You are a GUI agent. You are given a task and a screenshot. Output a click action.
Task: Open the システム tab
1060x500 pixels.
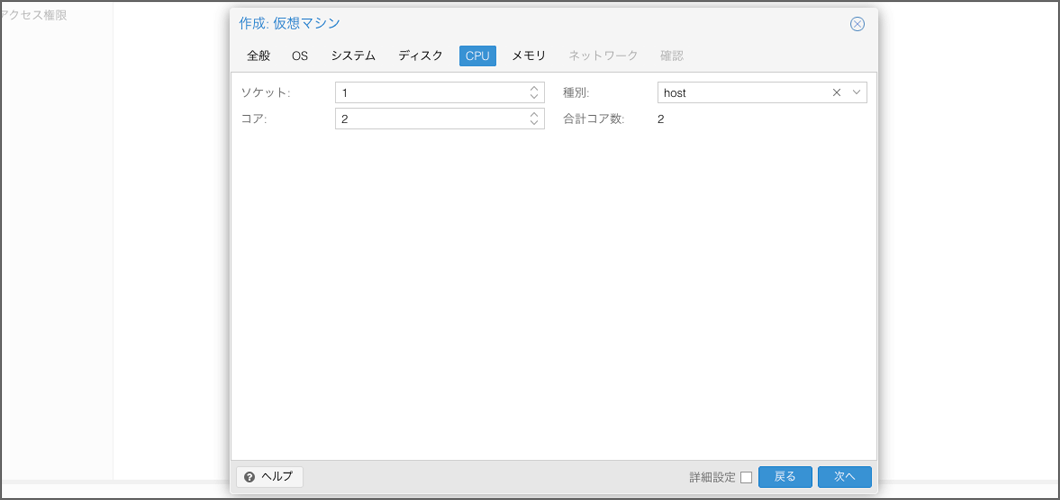point(353,56)
